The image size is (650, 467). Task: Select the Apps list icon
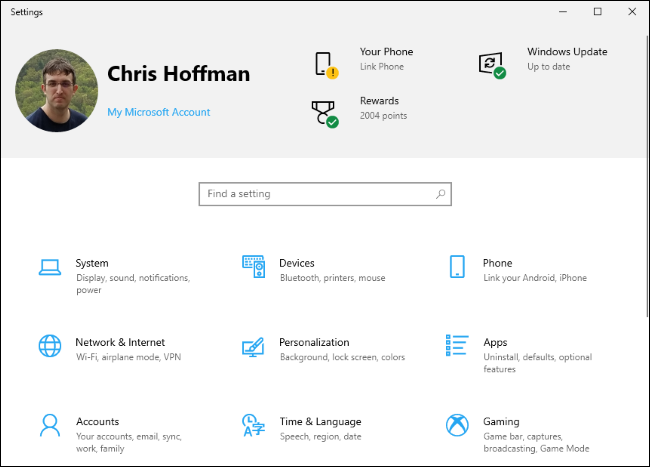click(457, 345)
